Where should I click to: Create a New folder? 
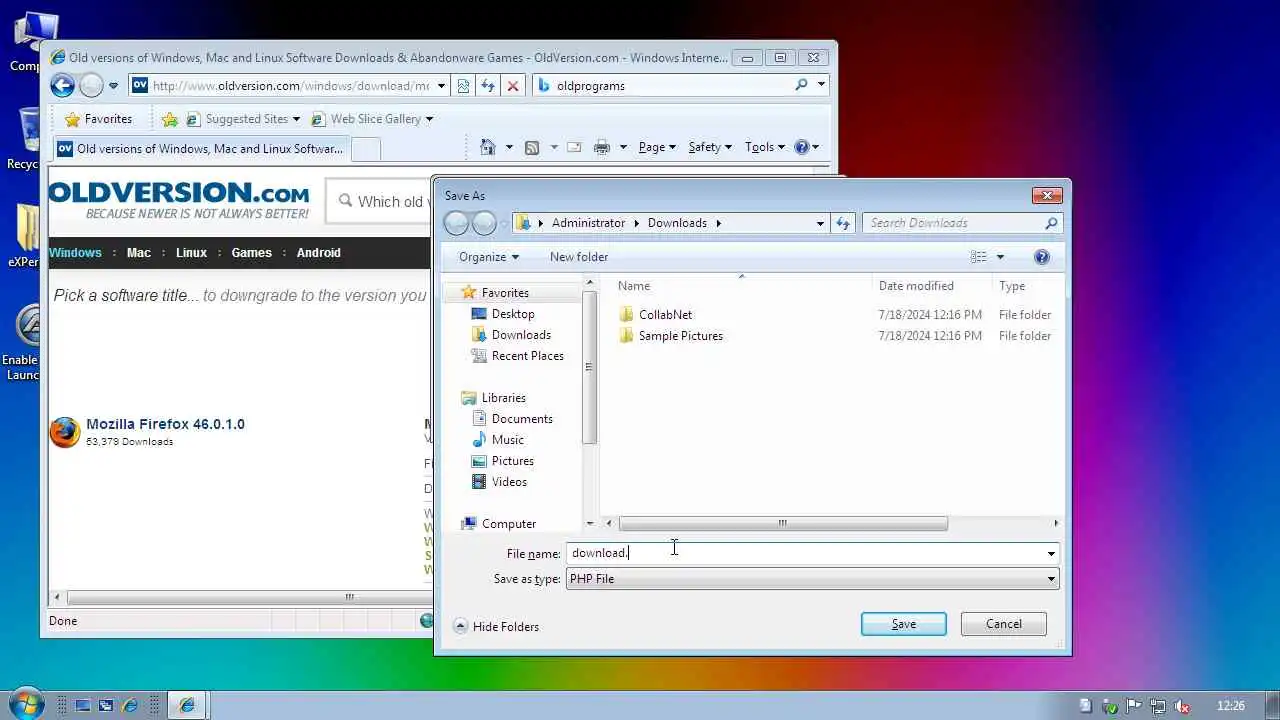pyautogui.click(x=579, y=257)
